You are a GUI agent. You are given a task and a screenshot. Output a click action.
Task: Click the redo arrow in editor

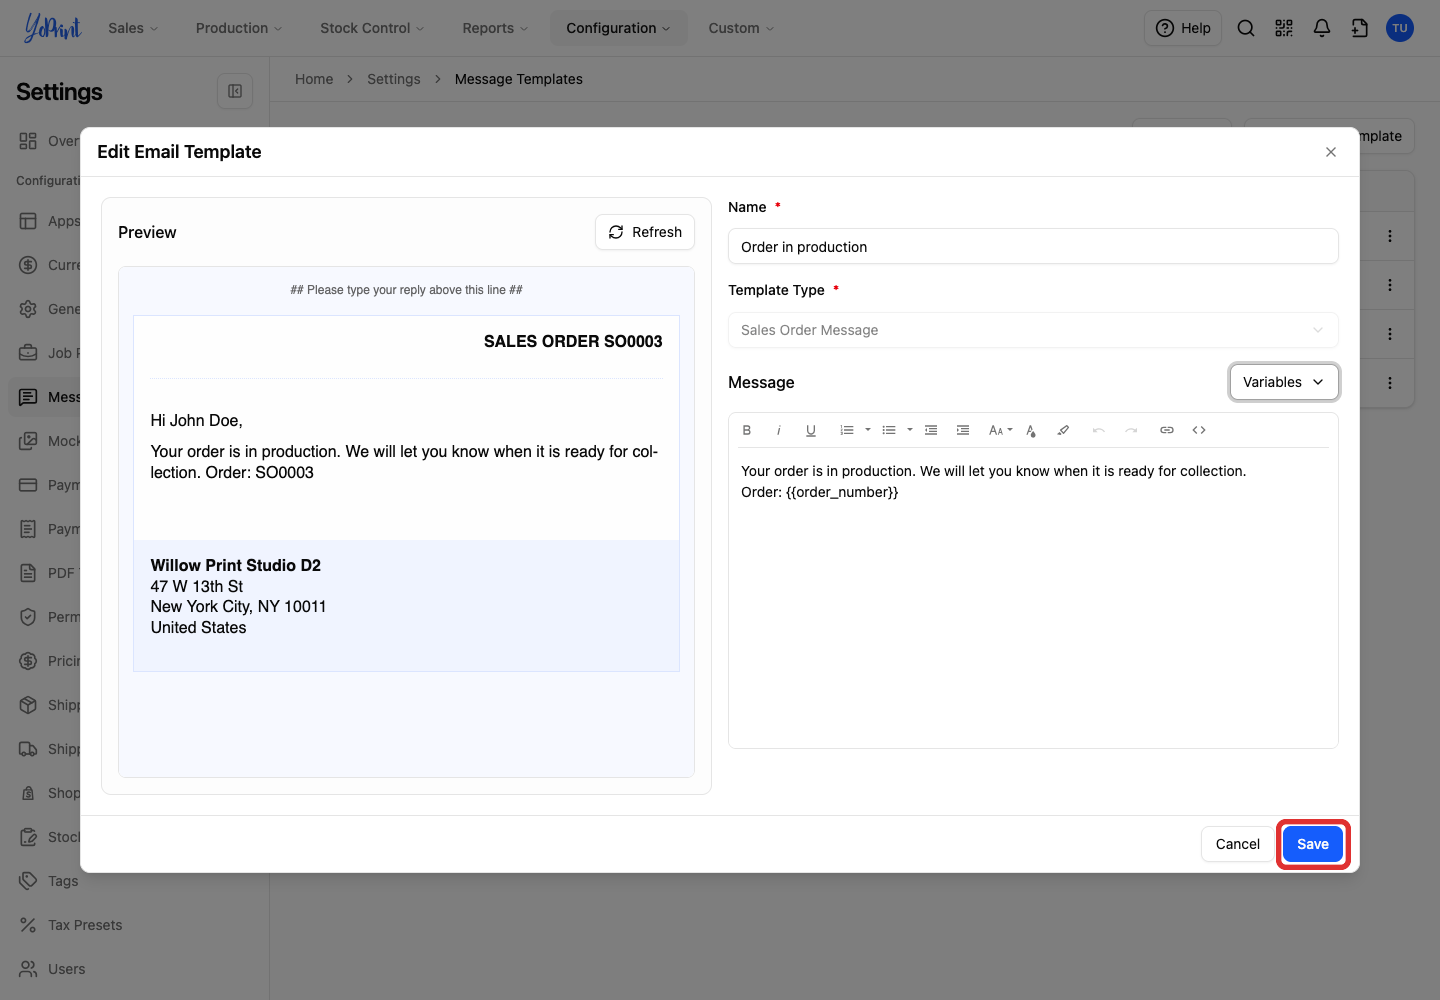1131,430
